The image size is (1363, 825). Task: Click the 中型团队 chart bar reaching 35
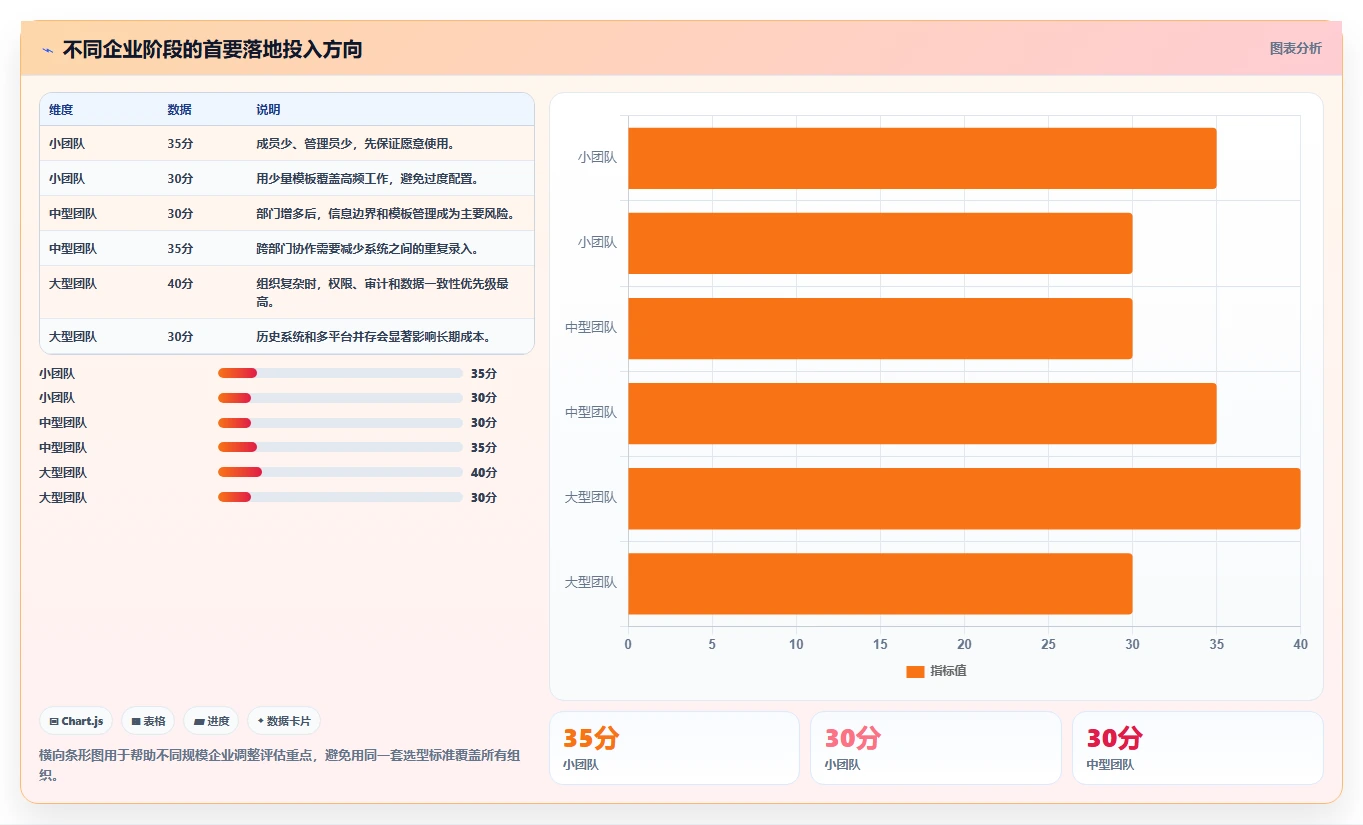(922, 413)
